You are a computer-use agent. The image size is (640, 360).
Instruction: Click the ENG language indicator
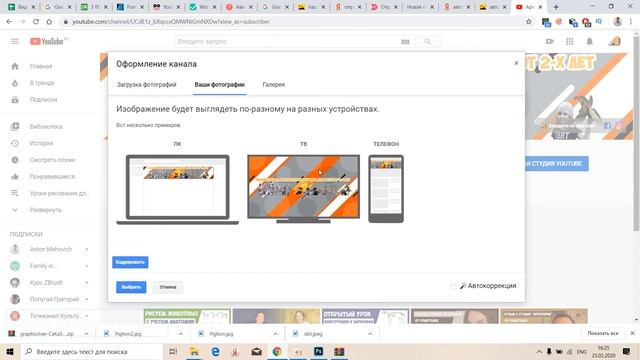coord(582,351)
